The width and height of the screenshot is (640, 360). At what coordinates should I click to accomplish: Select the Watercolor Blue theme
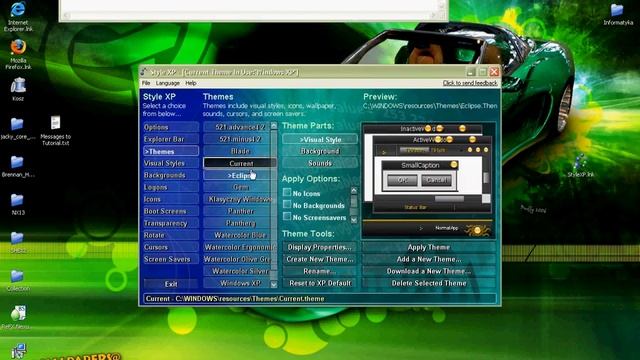[237, 235]
